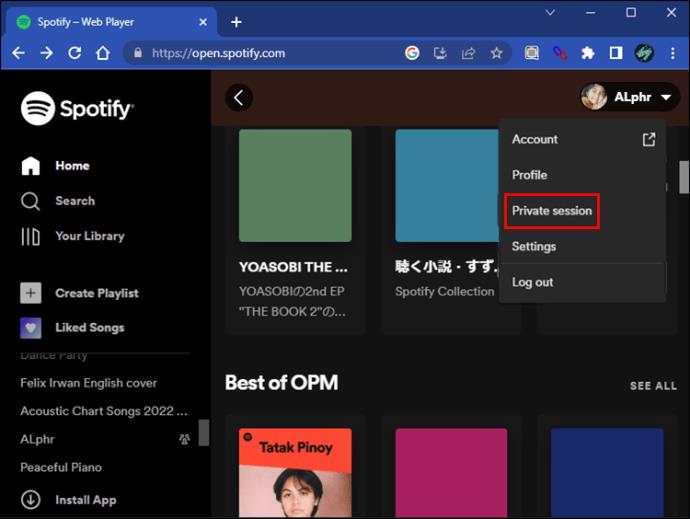
Task: Open the magenta playlist cover
Action: (451, 473)
